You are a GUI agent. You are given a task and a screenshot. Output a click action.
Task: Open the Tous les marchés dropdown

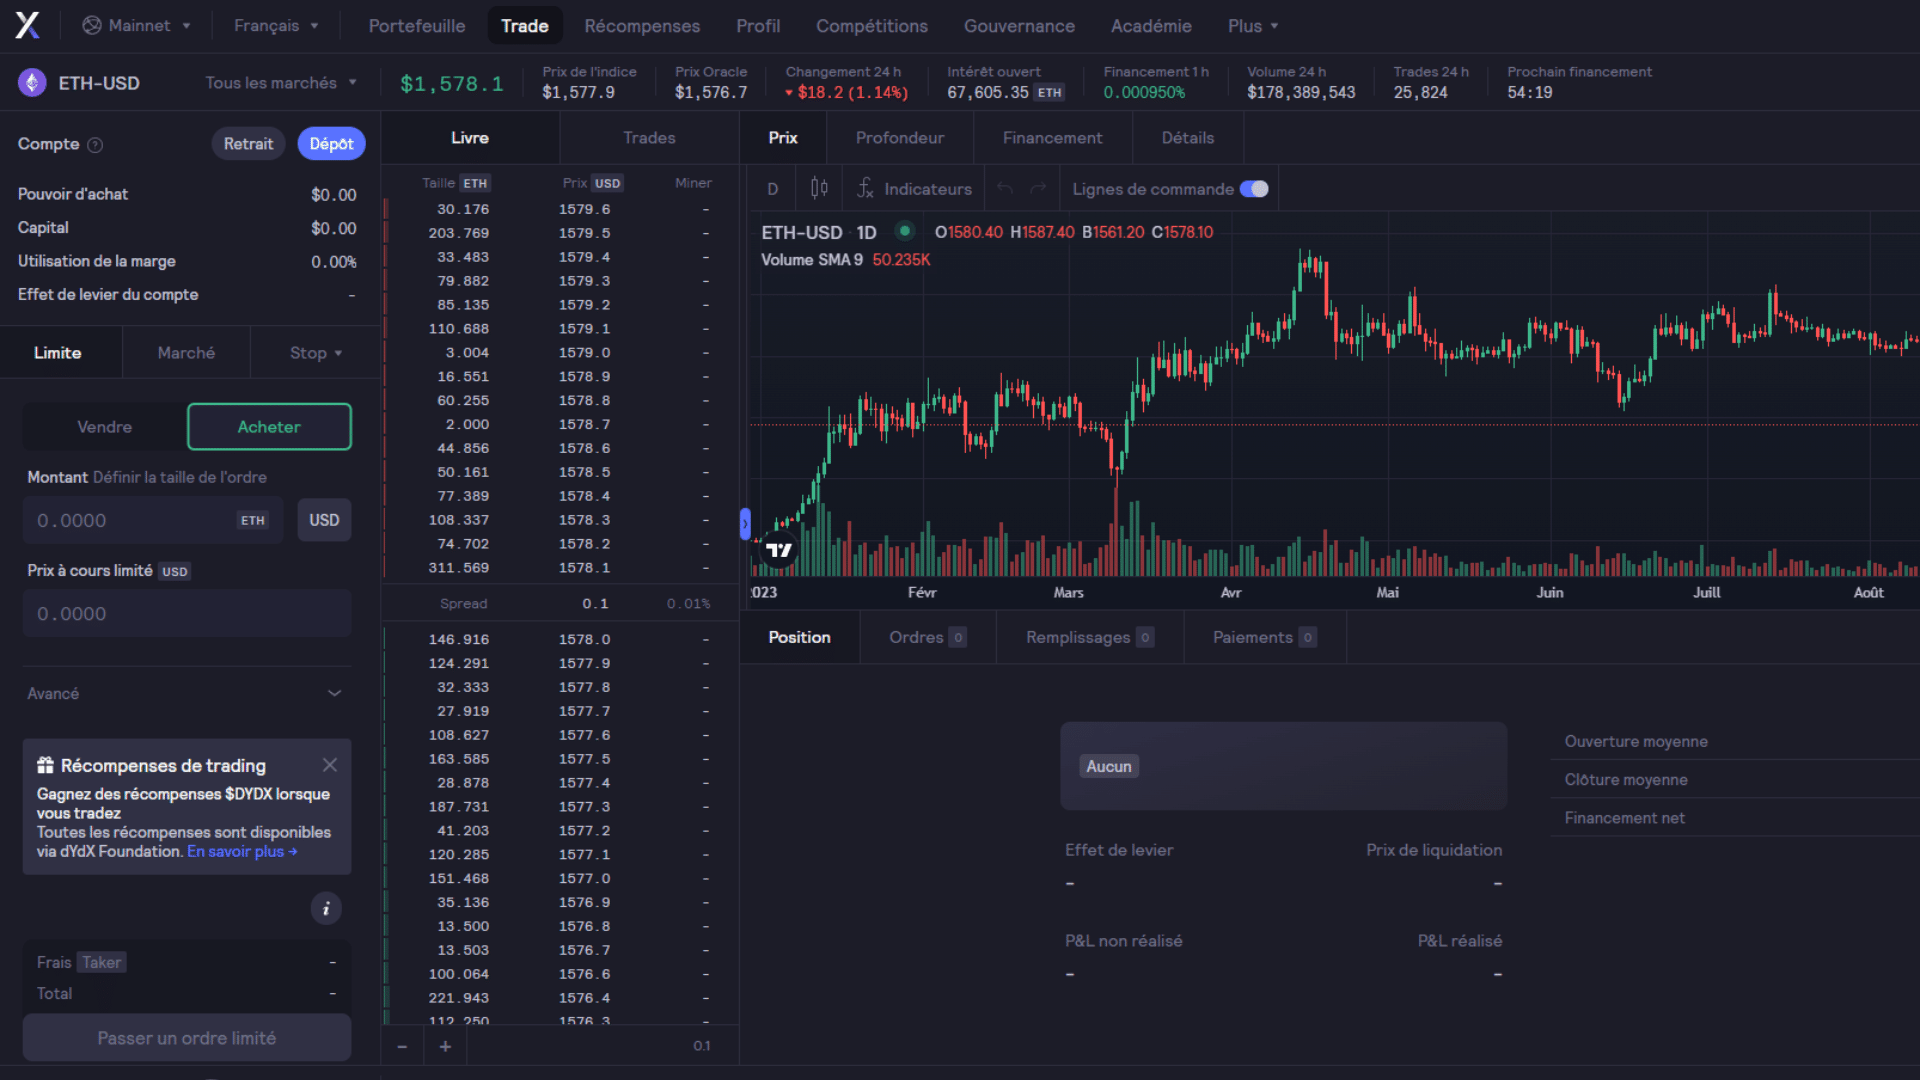pyautogui.click(x=280, y=82)
